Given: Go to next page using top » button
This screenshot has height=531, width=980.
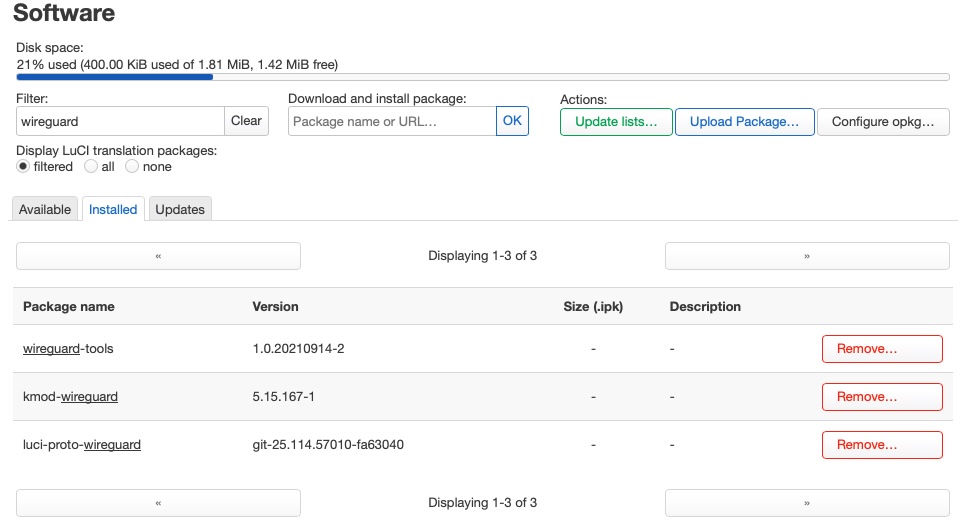Looking at the screenshot, I should click(x=807, y=256).
